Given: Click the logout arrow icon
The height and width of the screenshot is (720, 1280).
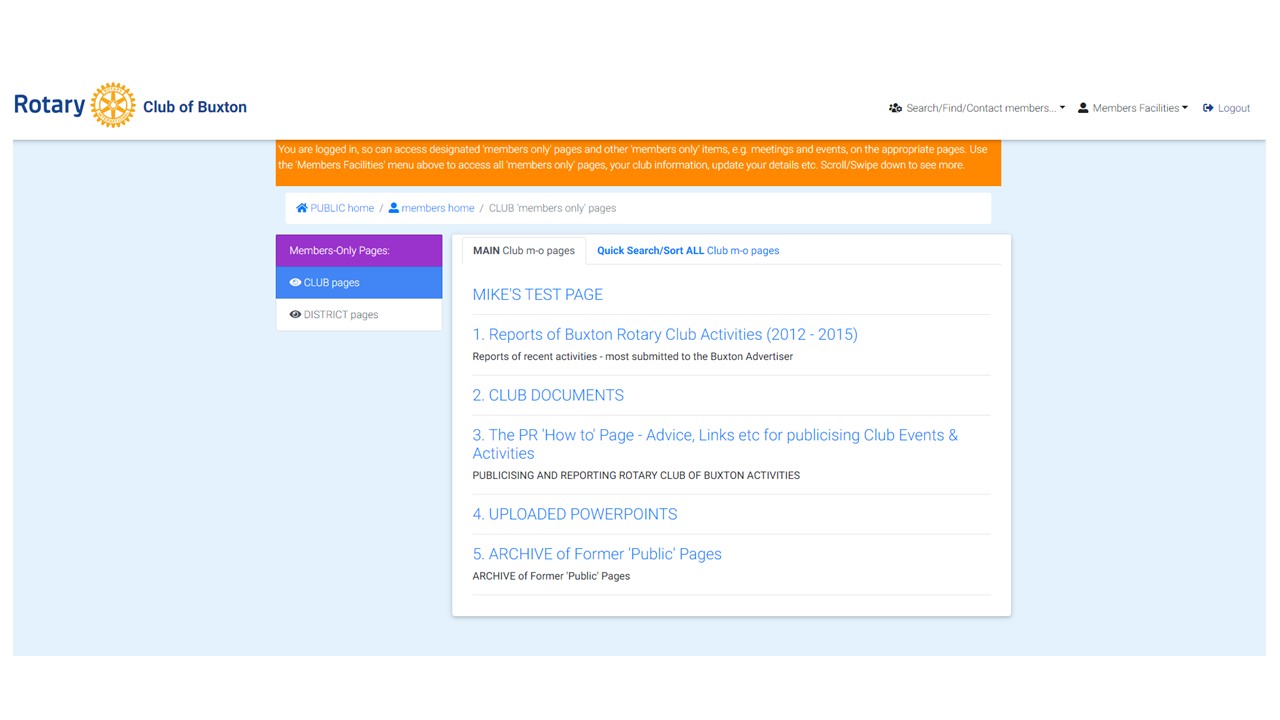Looking at the screenshot, I should tap(1208, 108).
